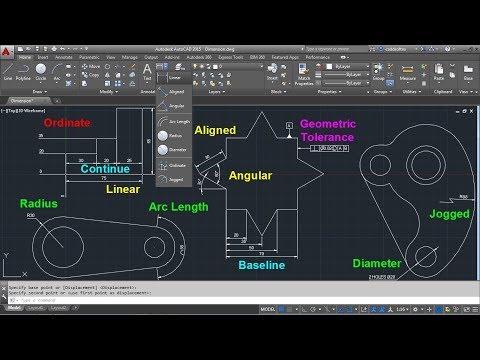The height and width of the screenshot is (360, 480).
Task: Expand the Groups panel
Action: 382,92
